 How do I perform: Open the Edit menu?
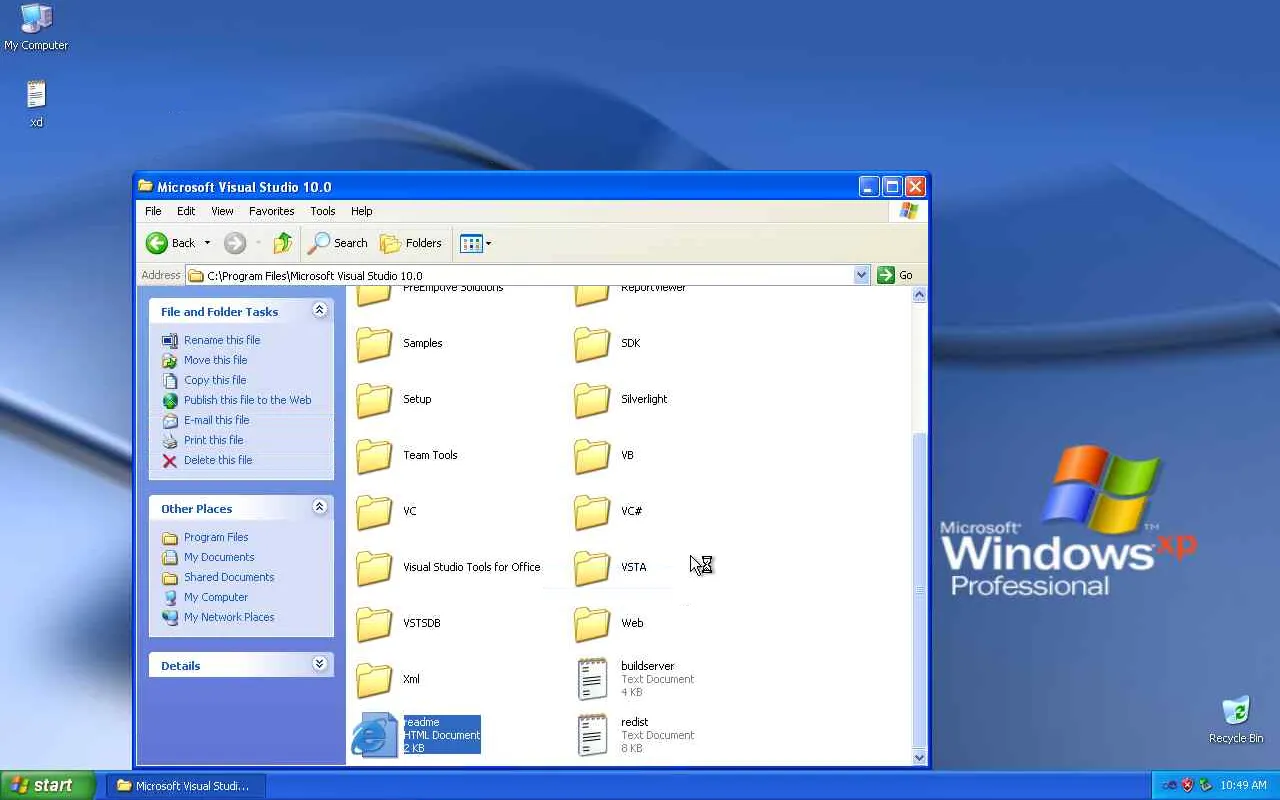point(186,211)
